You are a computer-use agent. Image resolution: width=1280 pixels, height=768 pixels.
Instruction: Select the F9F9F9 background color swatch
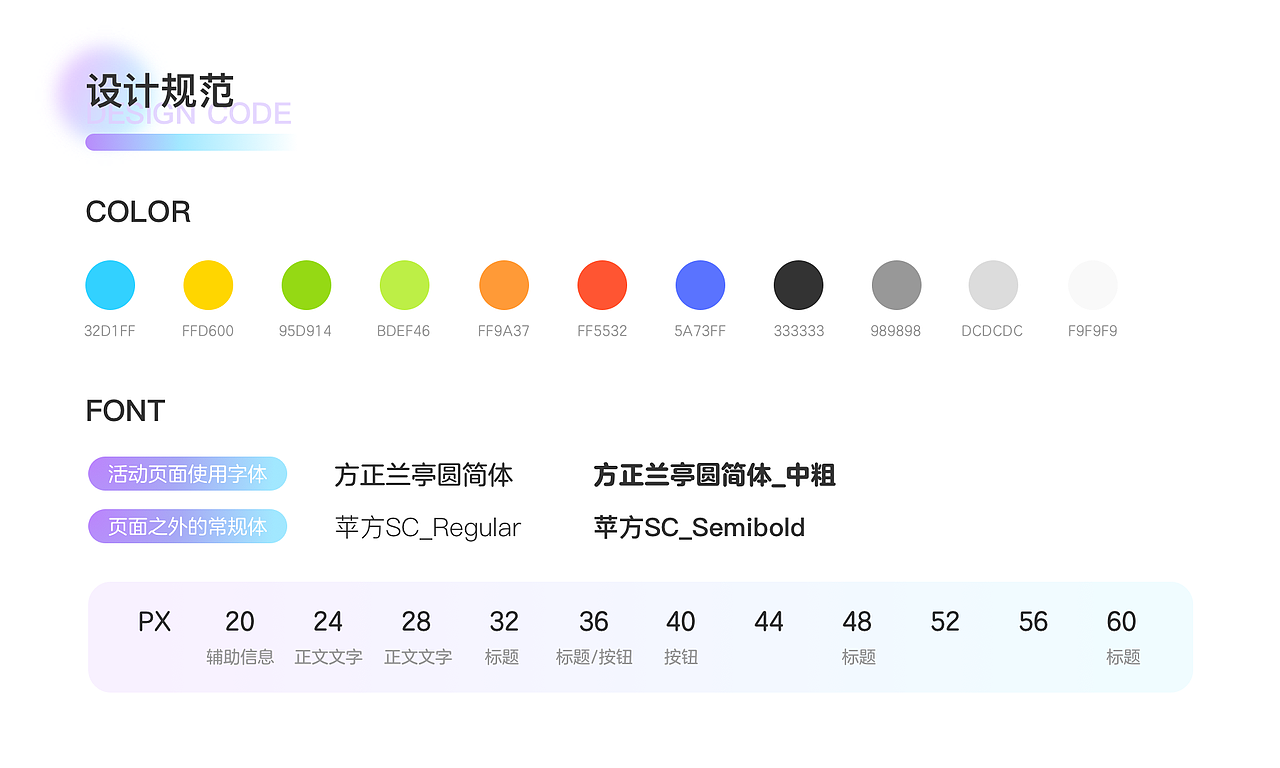click(x=1091, y=284)
